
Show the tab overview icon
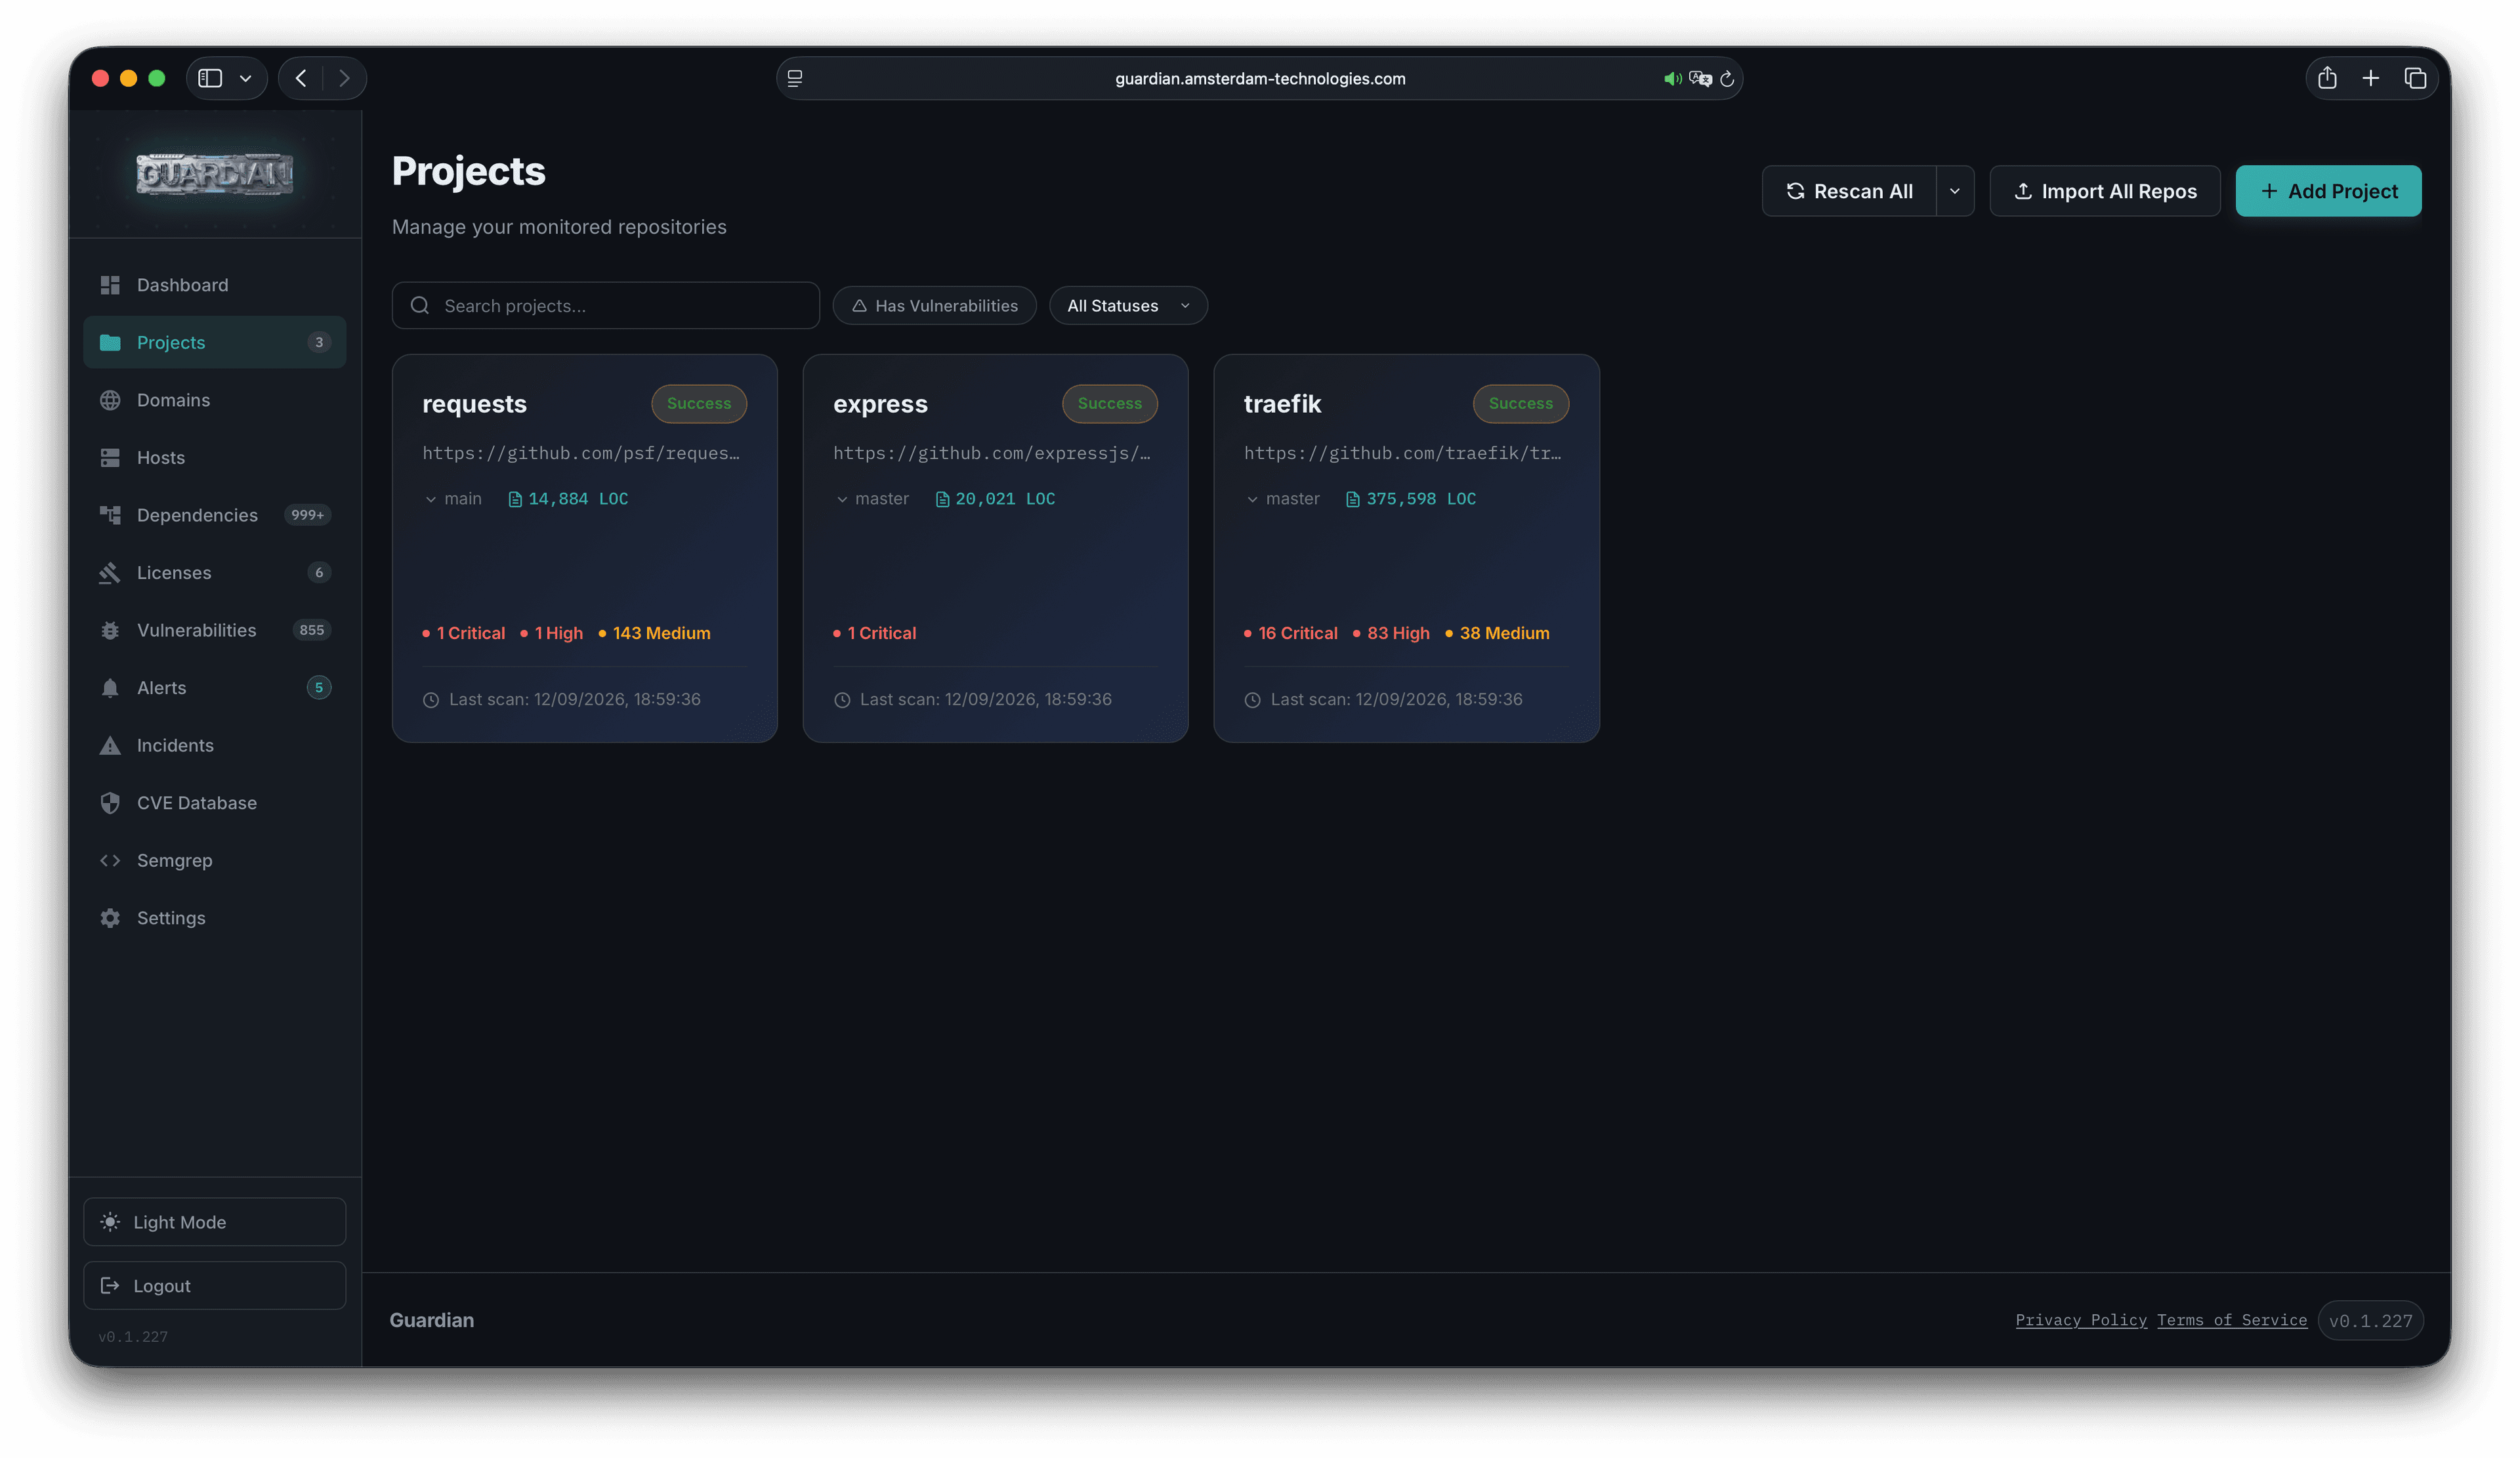[x=2415, y=78]
